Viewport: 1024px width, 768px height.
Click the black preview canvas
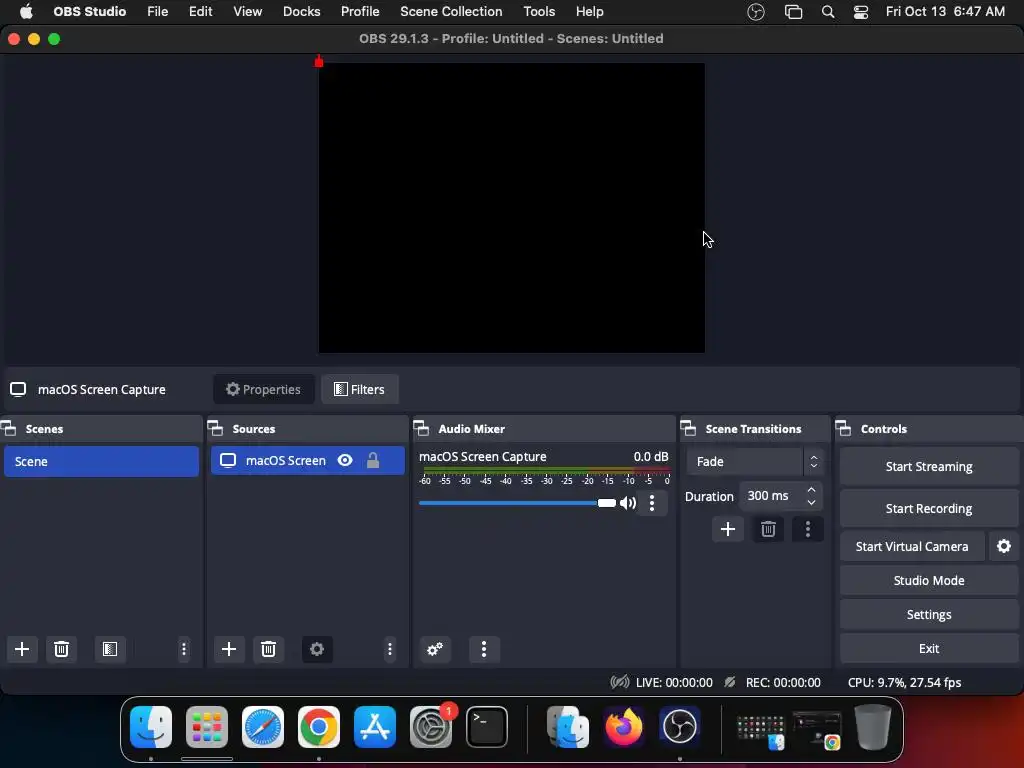click(511, 208)
